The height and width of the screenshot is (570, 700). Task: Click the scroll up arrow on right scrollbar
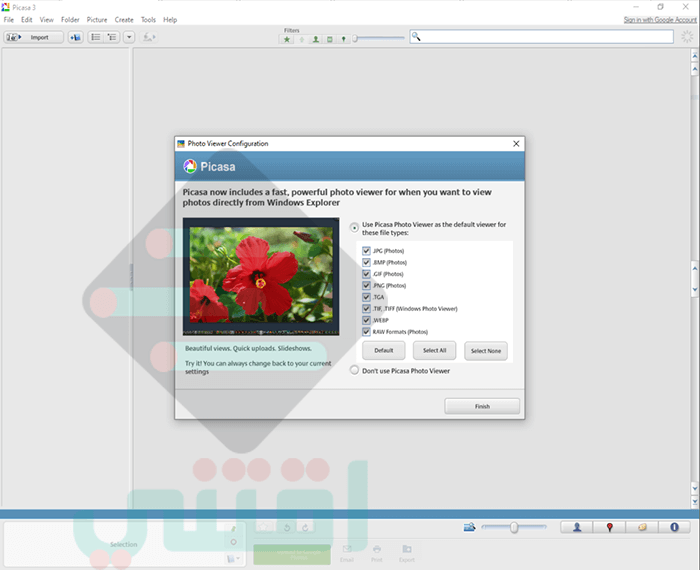pyautogui.click(x=695, y=69)
